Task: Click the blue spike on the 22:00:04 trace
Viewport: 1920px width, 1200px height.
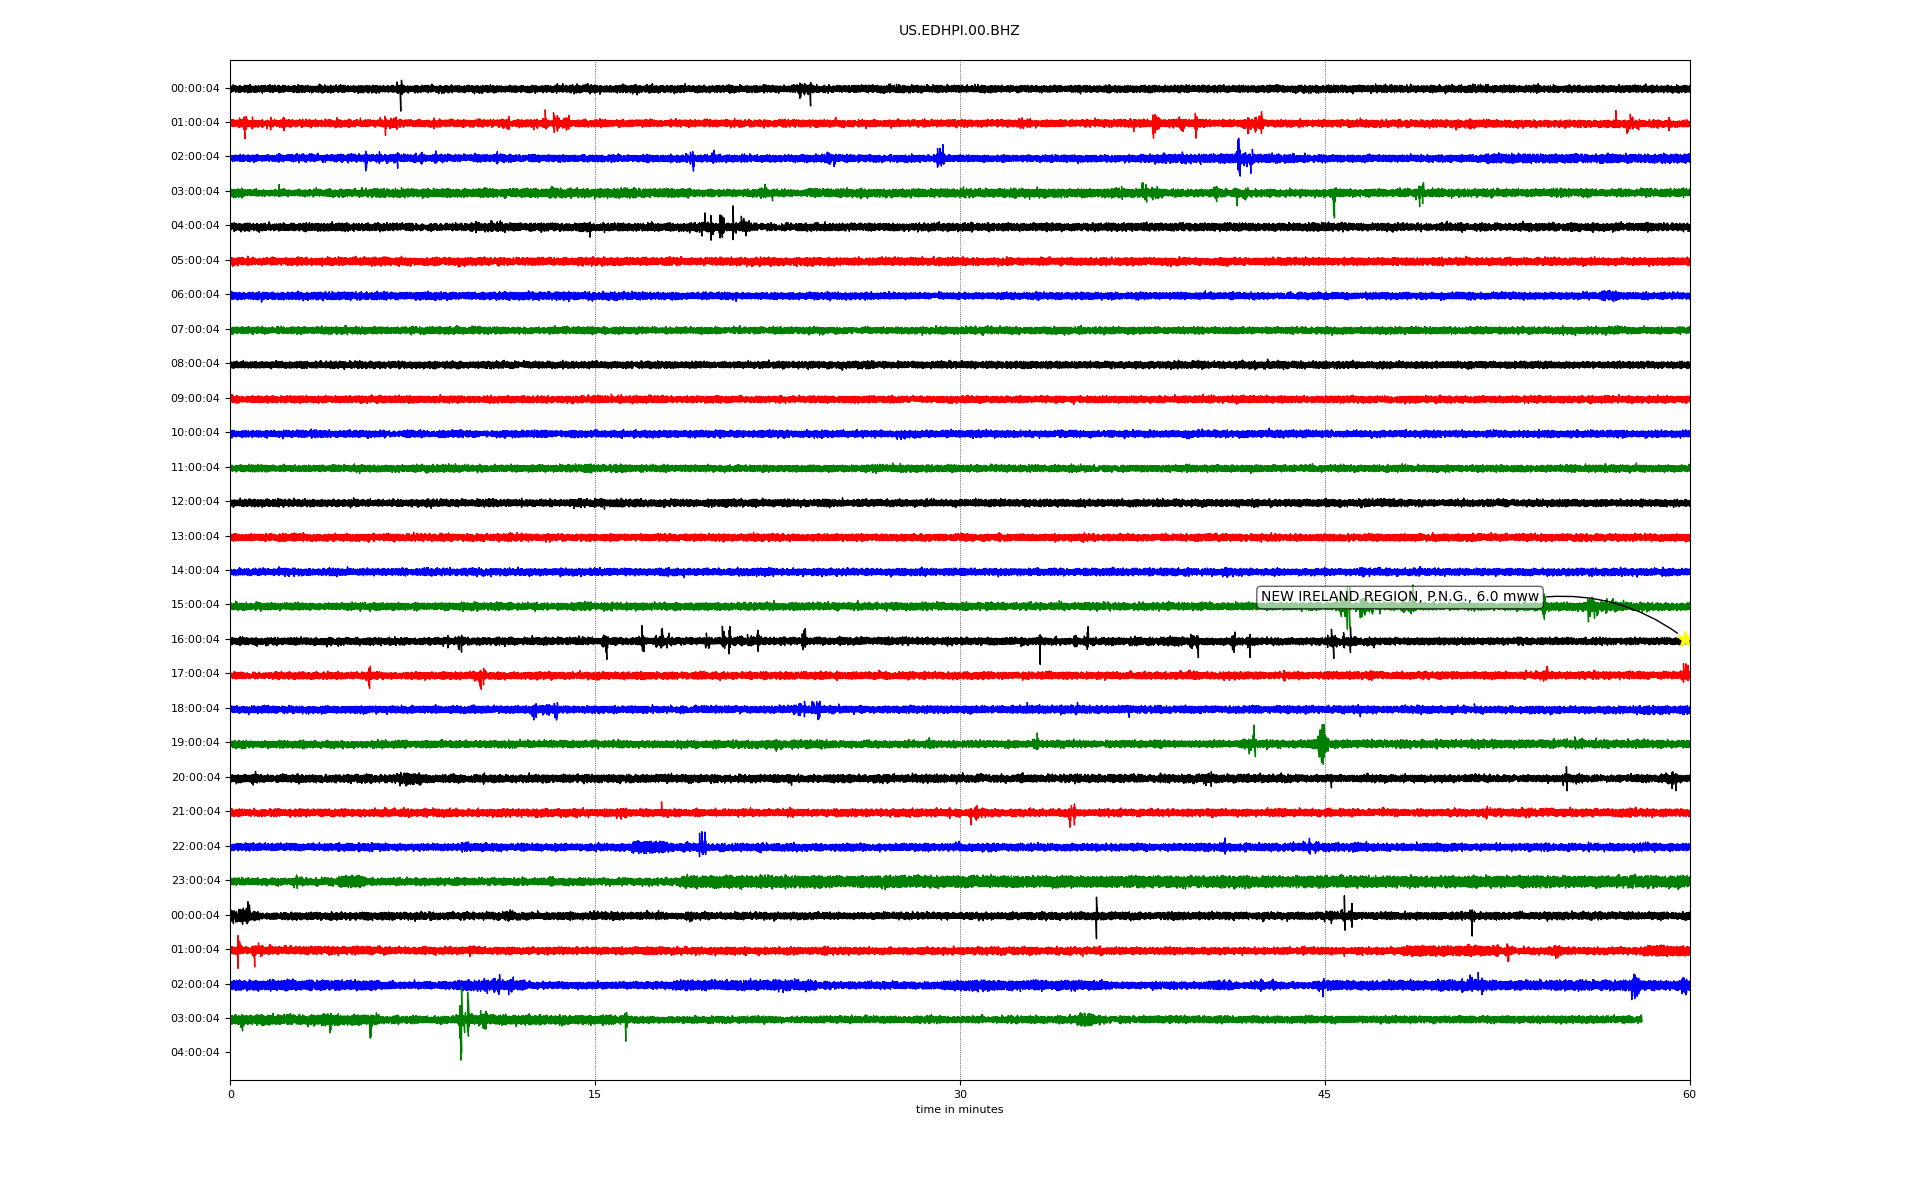Action: pyautogui.click(x=702, y=845)
